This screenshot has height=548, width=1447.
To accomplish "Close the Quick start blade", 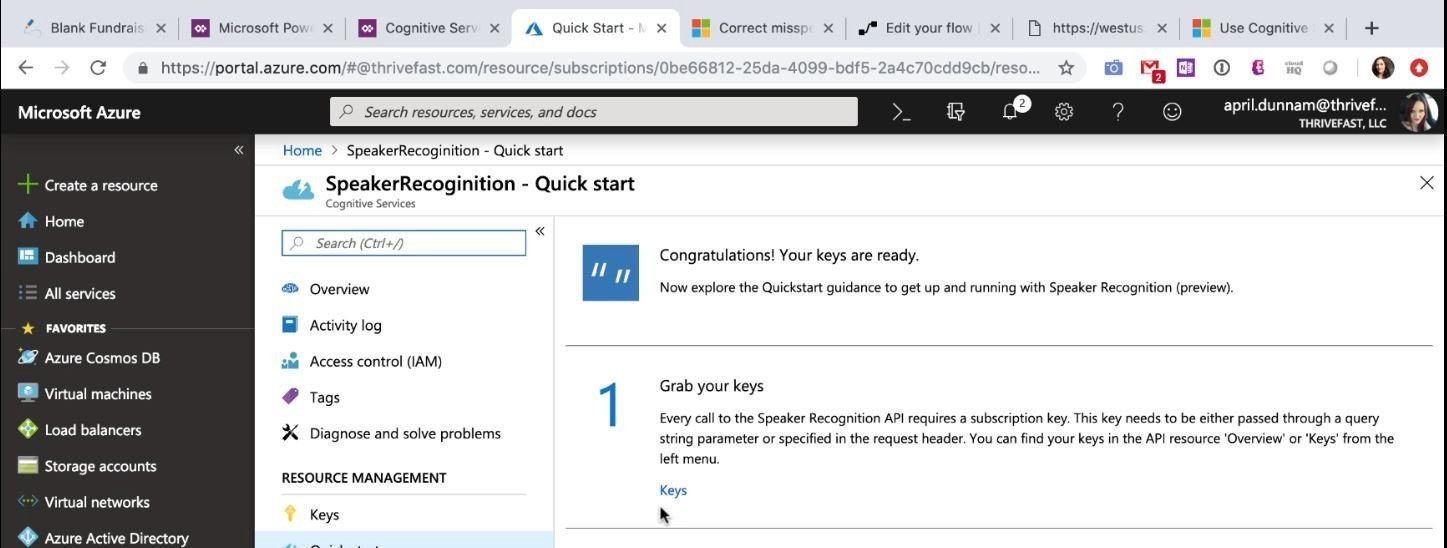I will pyautogui.click(x=1427, y=183).
